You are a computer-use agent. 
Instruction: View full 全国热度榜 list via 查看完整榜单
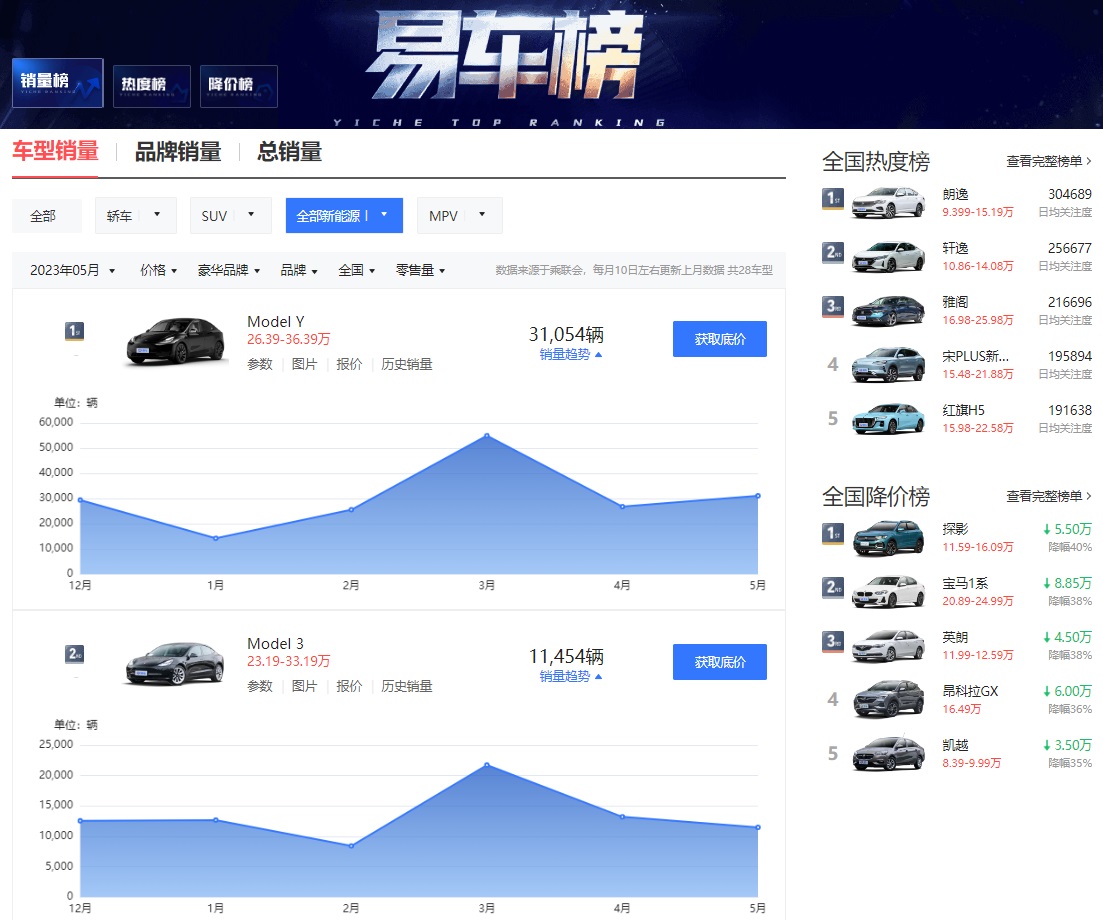pos(1048,161)
